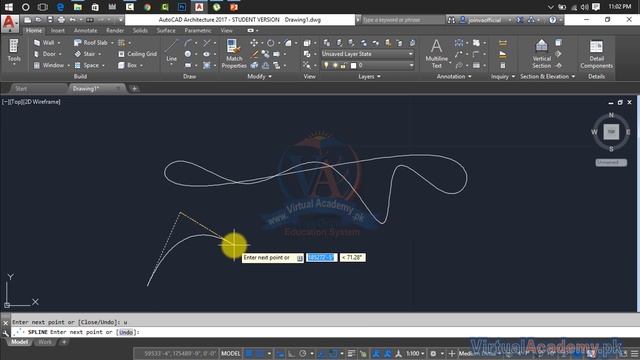The image size is (640, 360).
Task: Select the Line draw tool
Action: point(171,50)
